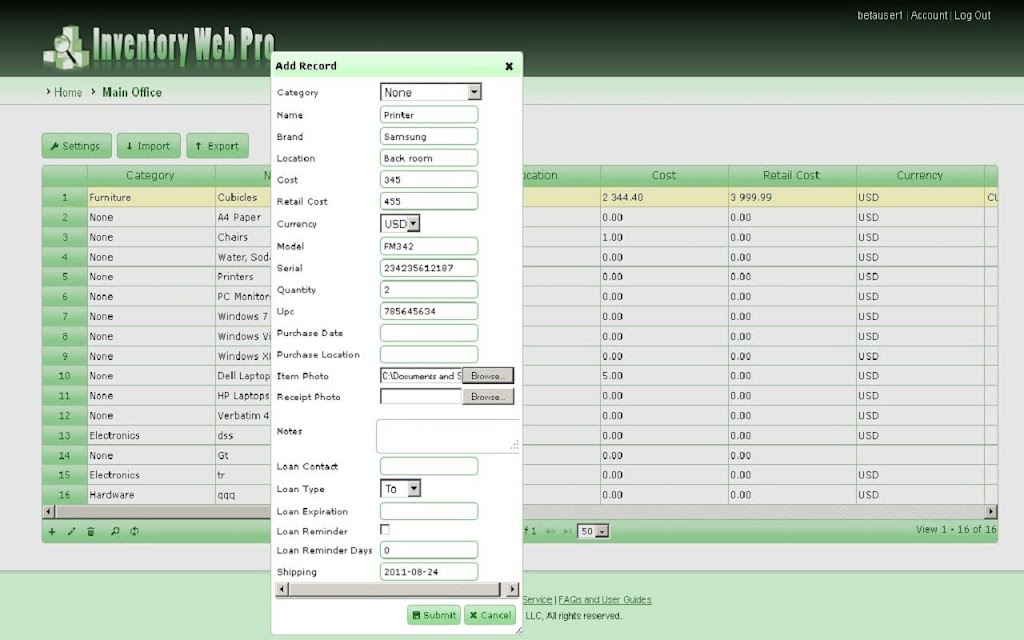Select the Furniture cell in row 1
This screenshot has height=640, width=1024.
[151, 197]
